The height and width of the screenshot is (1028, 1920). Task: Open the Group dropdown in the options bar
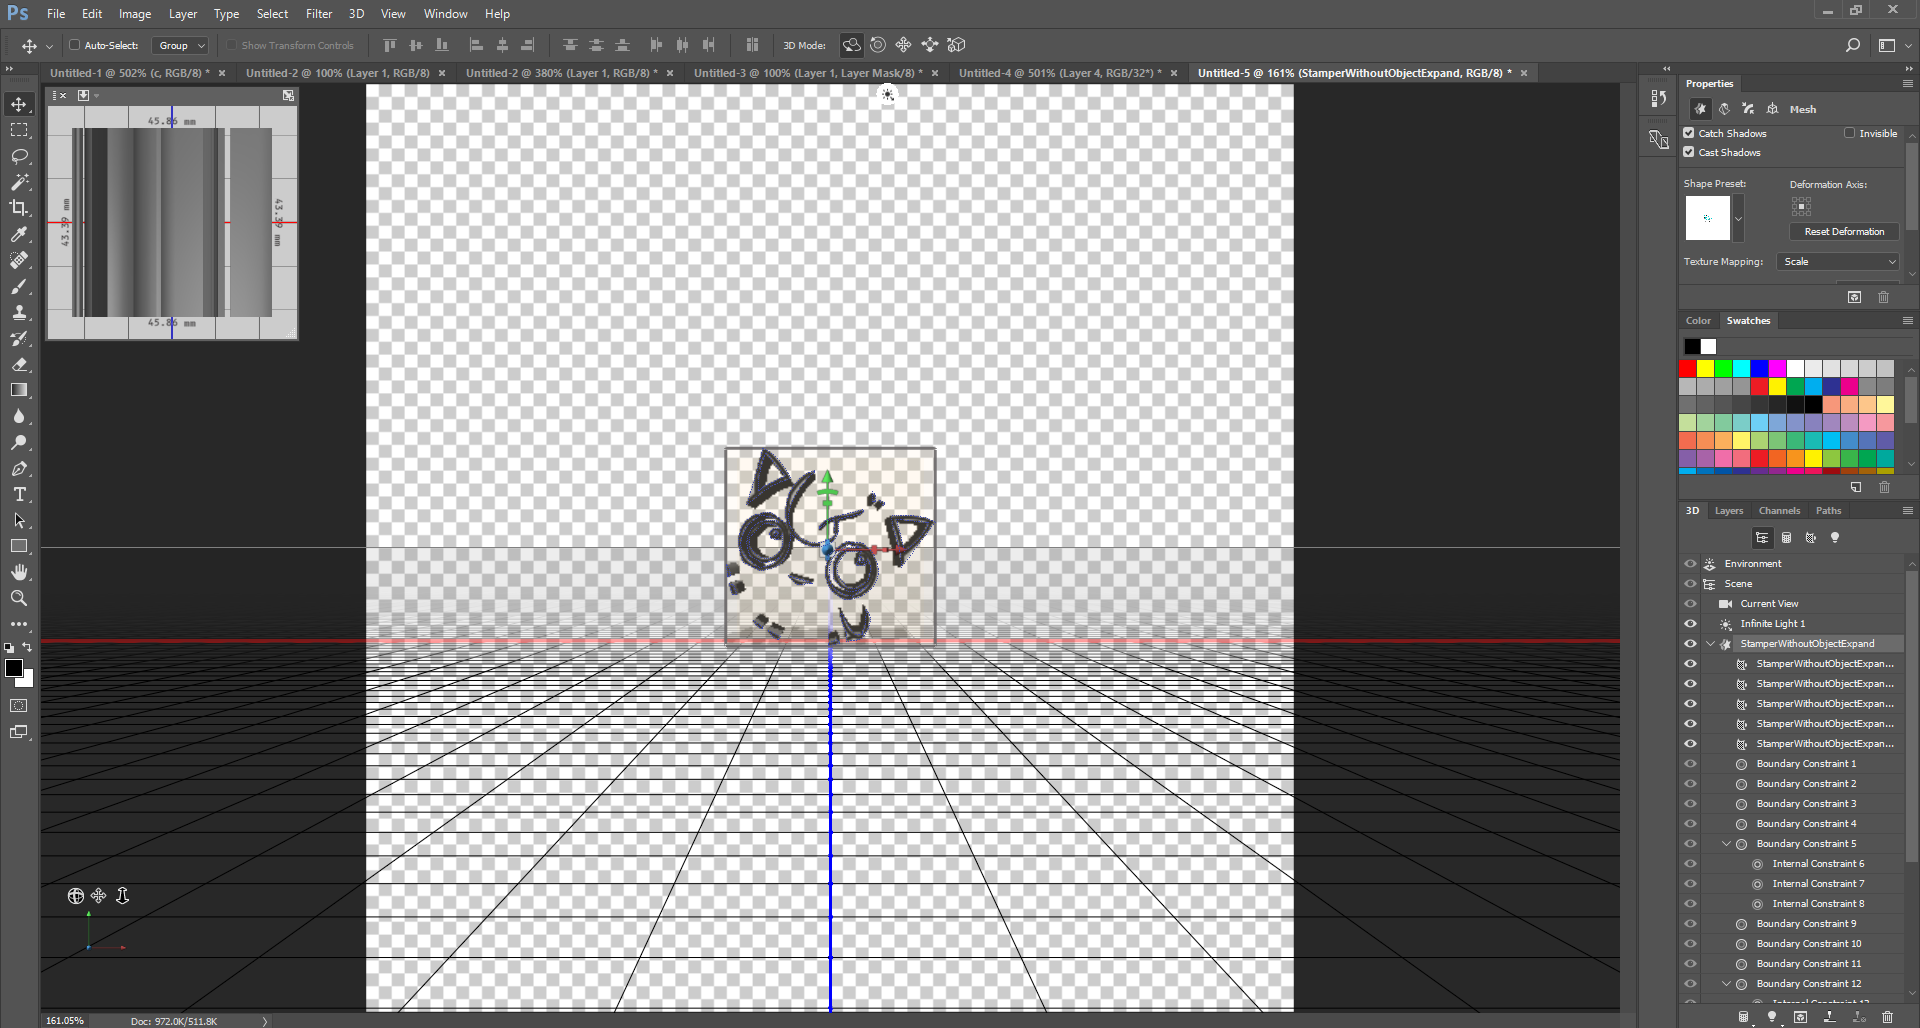click(x=180, y=45)
